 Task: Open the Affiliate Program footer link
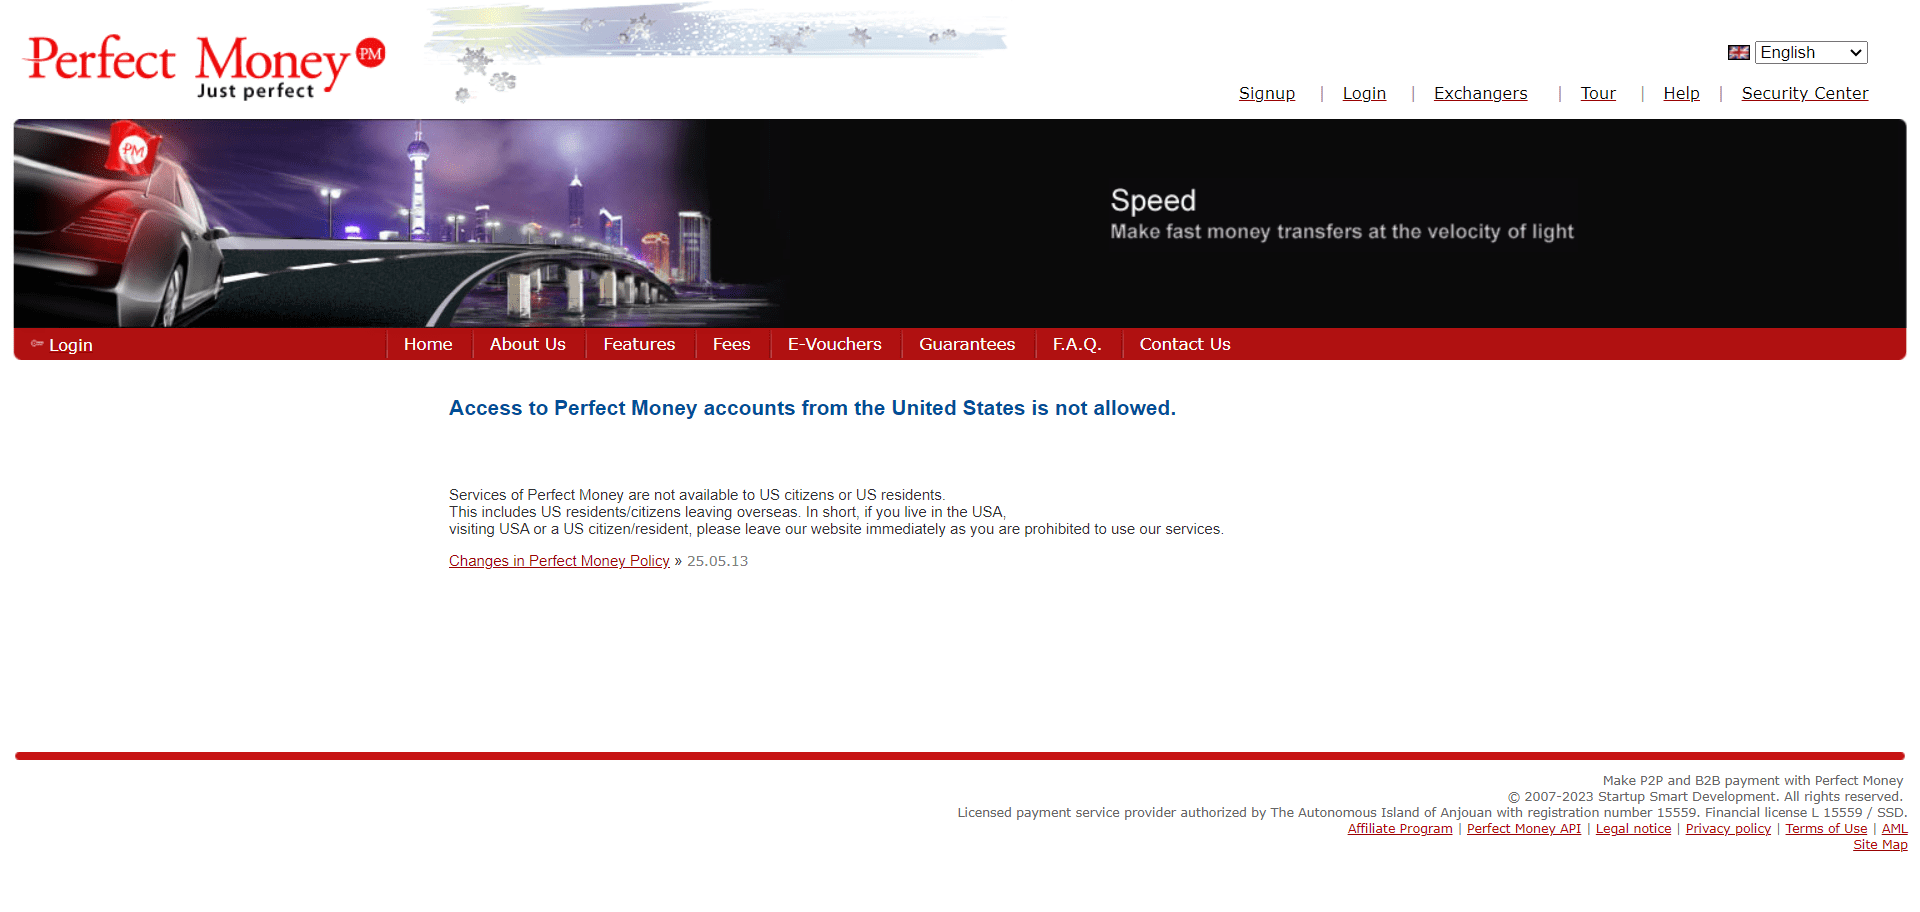(x=1400, y=829)
